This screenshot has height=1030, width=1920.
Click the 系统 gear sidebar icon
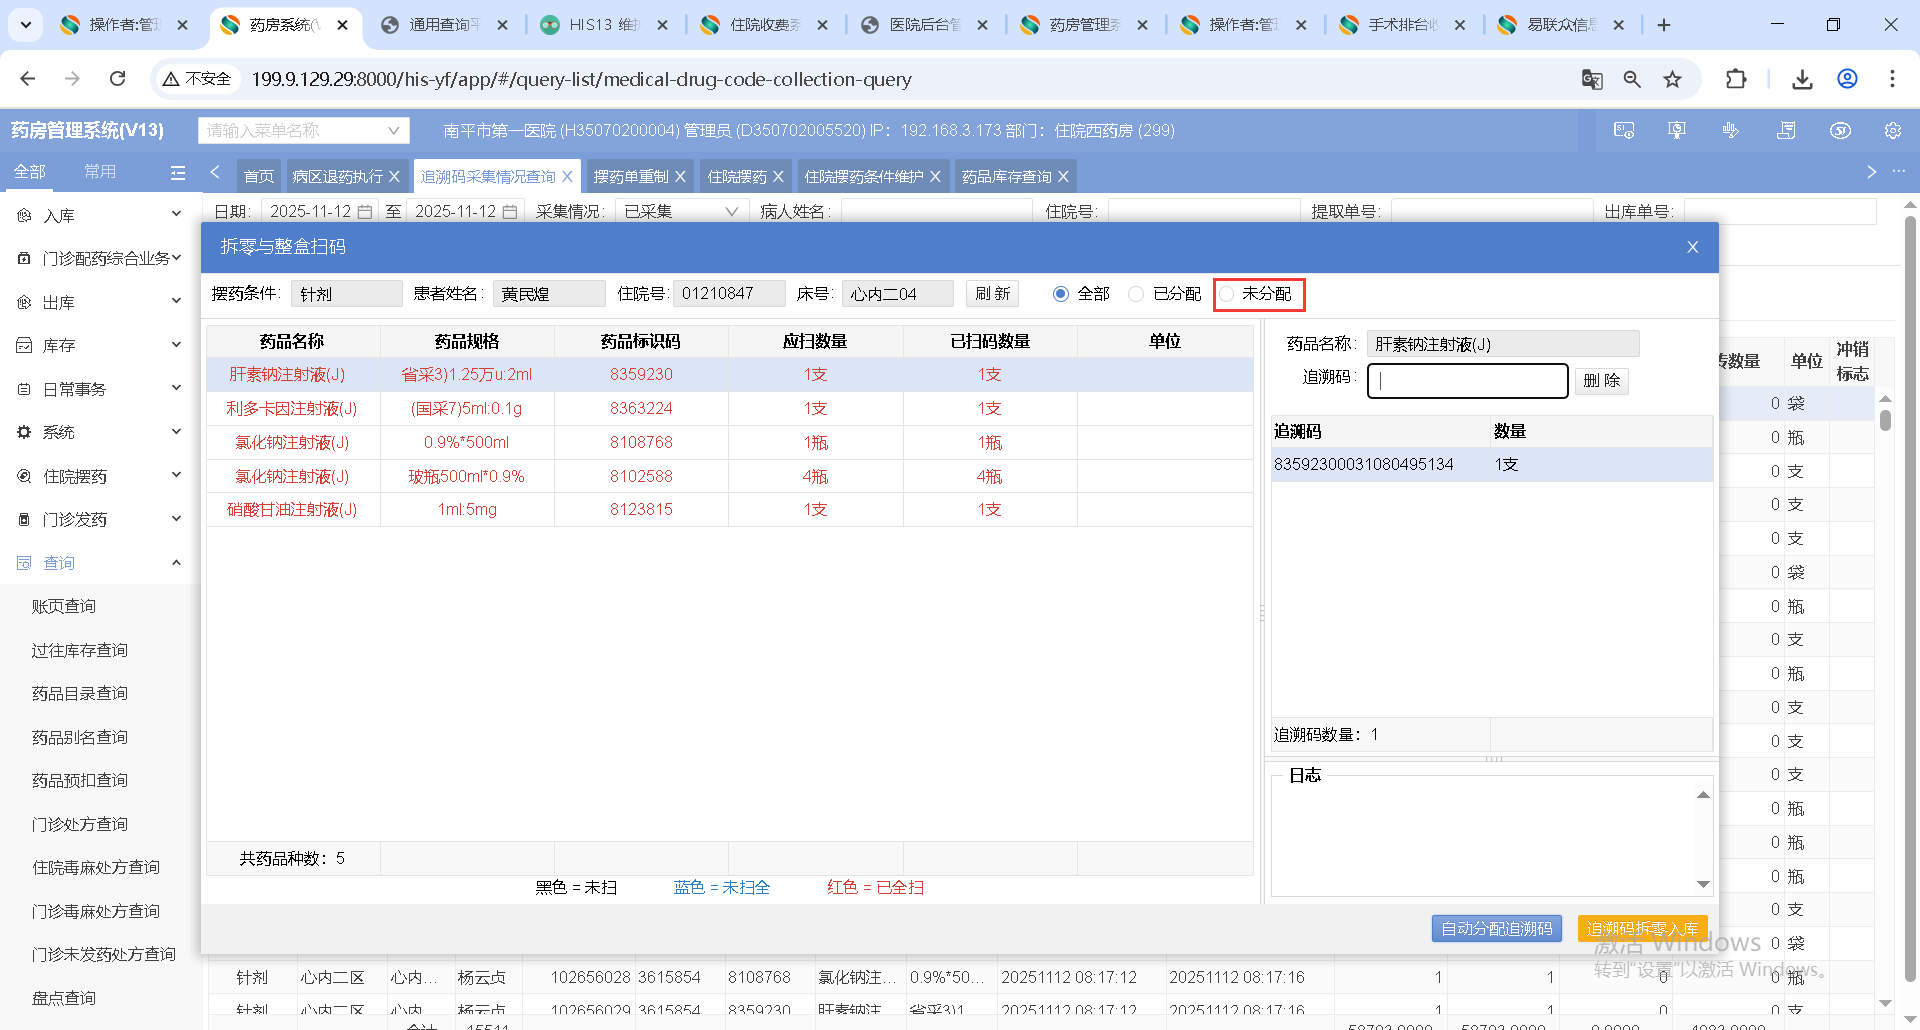pyautogui.click(x=24, y=432)
